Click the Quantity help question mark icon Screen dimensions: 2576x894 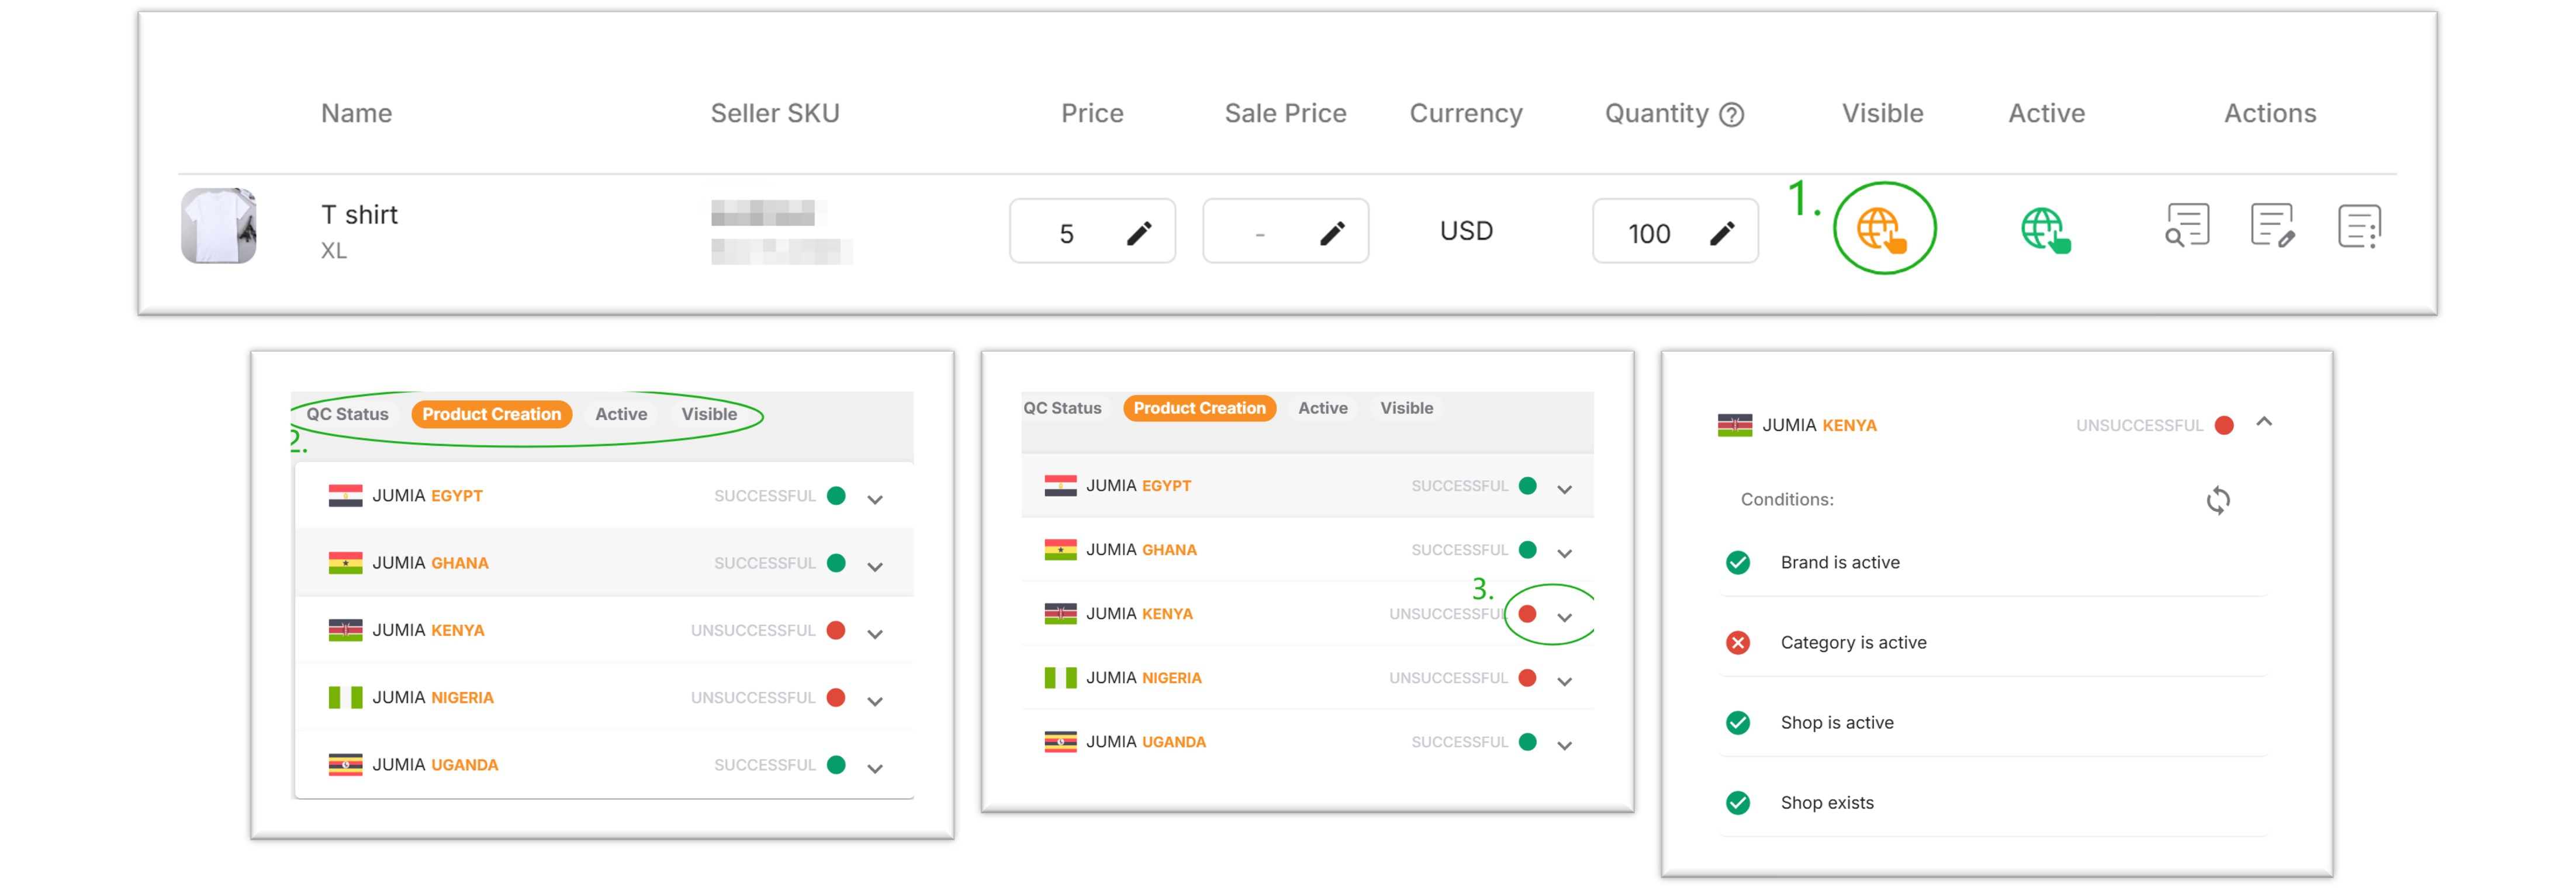point(1732,115)
